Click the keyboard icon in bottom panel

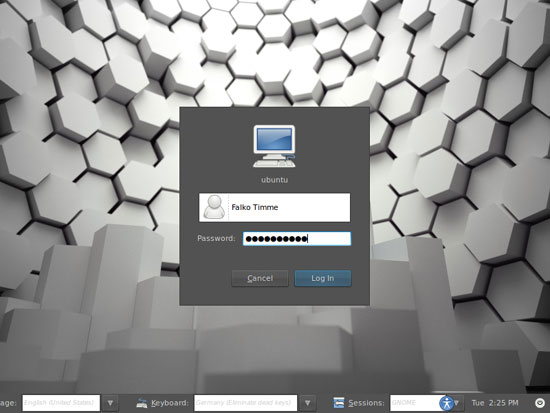tap(142, 403)
